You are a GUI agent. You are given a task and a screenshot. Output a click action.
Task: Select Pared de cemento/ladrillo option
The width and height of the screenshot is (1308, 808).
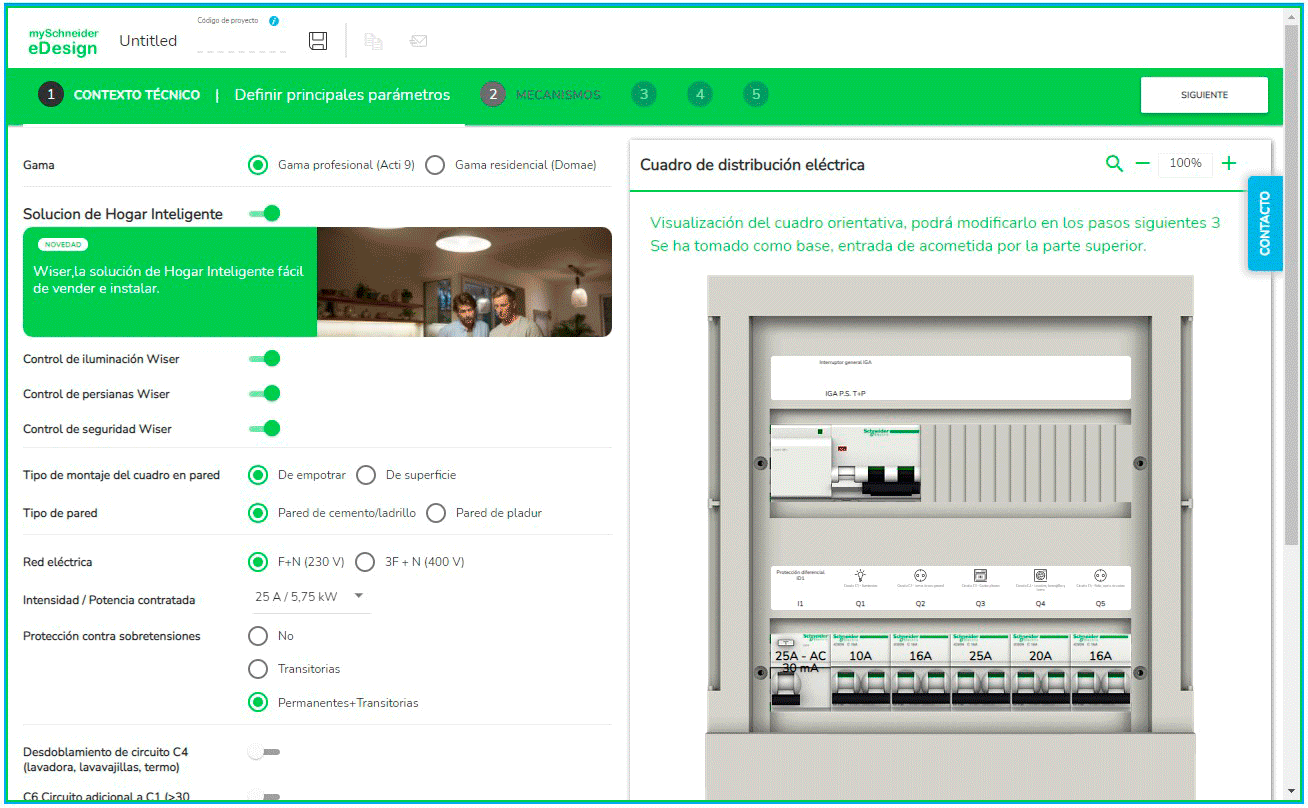click(x=258, y=512)
